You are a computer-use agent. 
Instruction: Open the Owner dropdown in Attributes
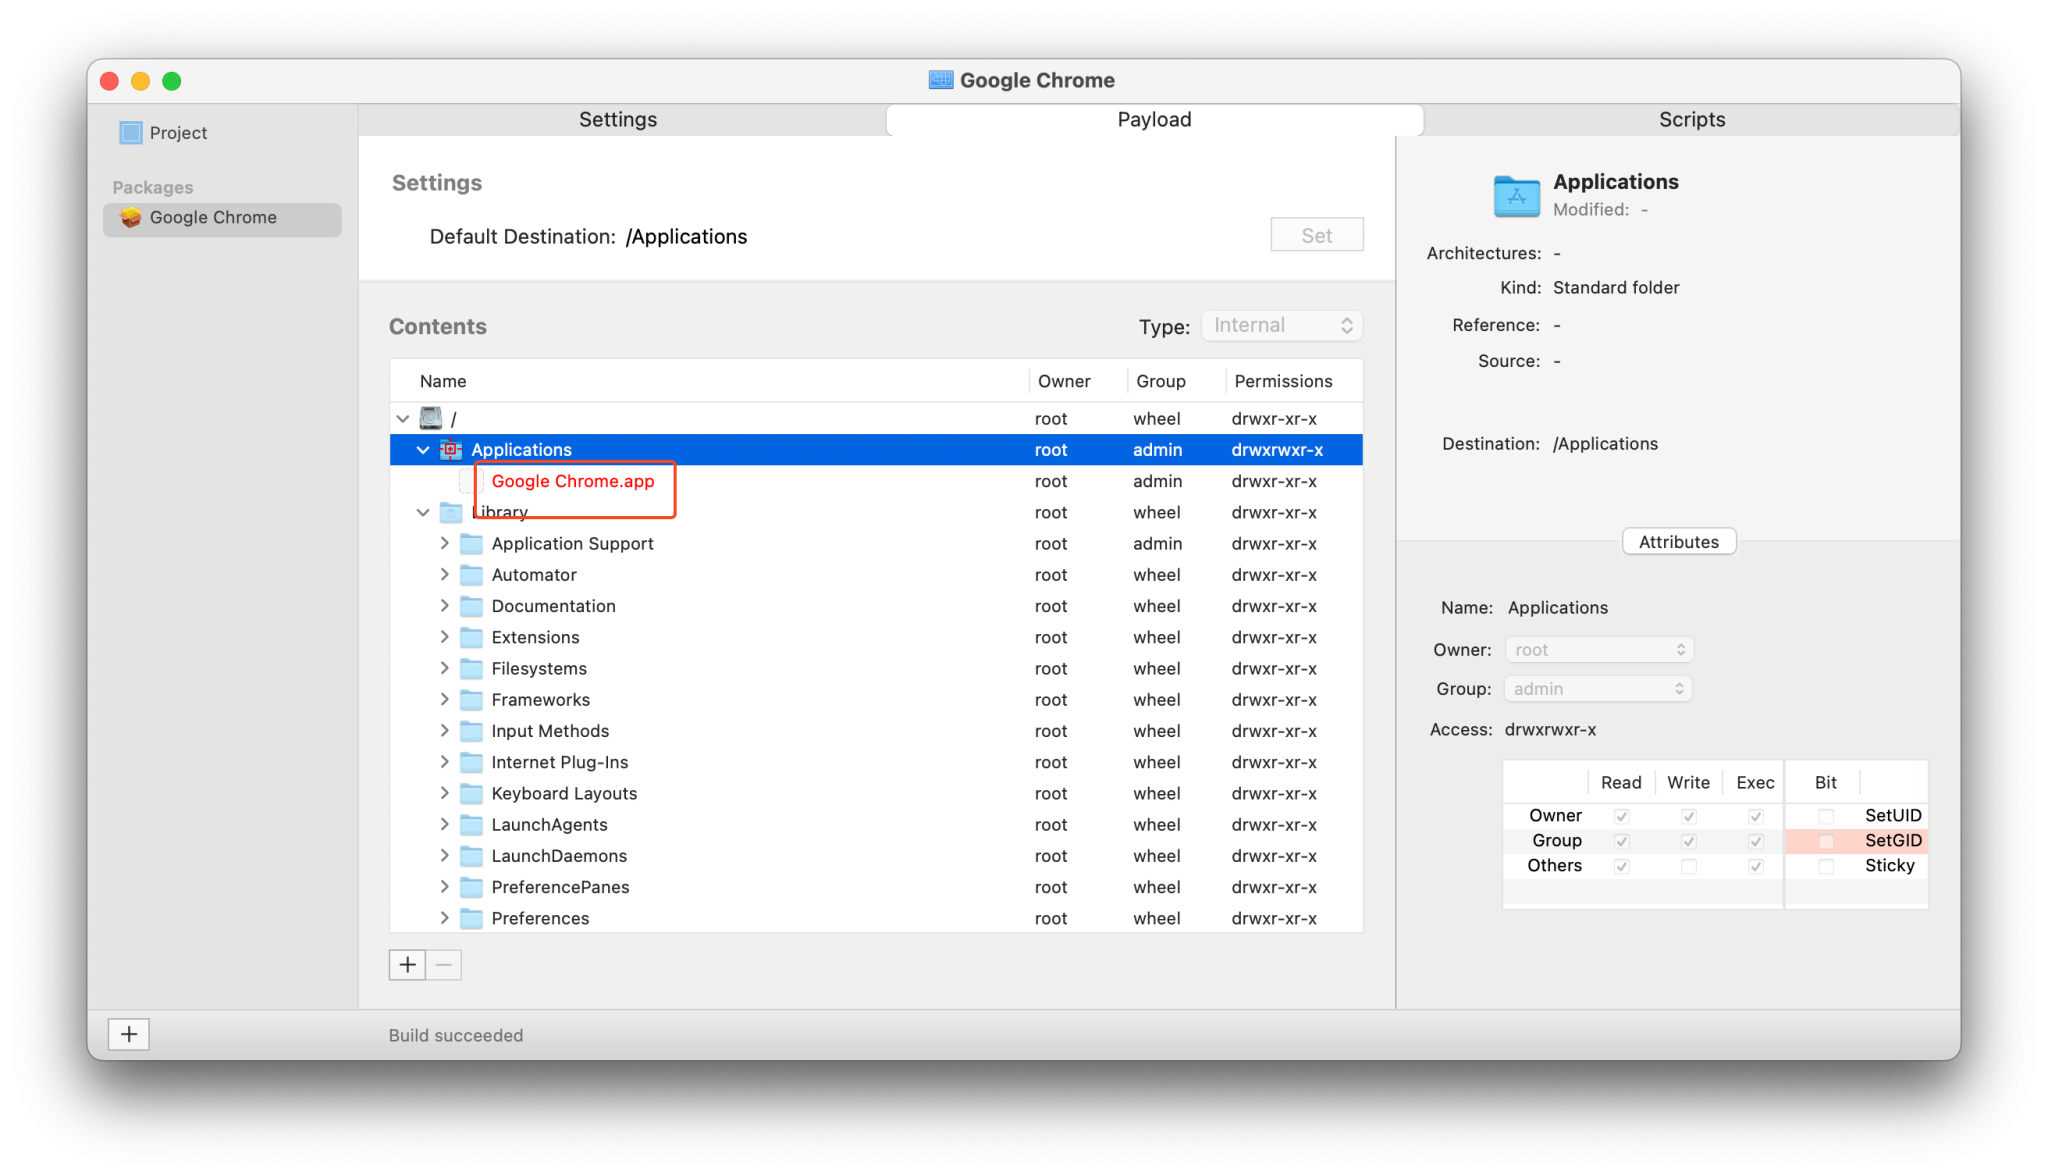coord(1598,650)
